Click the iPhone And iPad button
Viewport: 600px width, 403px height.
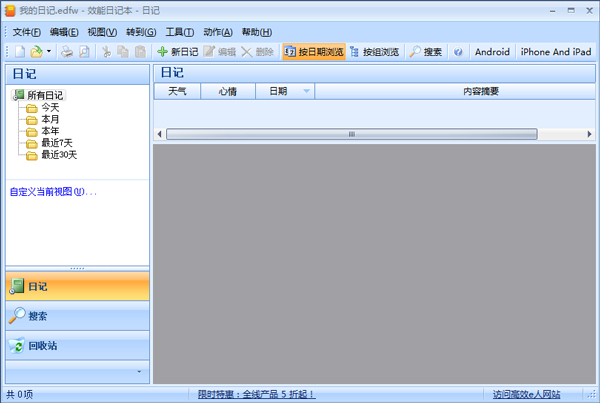coord(556,52)
